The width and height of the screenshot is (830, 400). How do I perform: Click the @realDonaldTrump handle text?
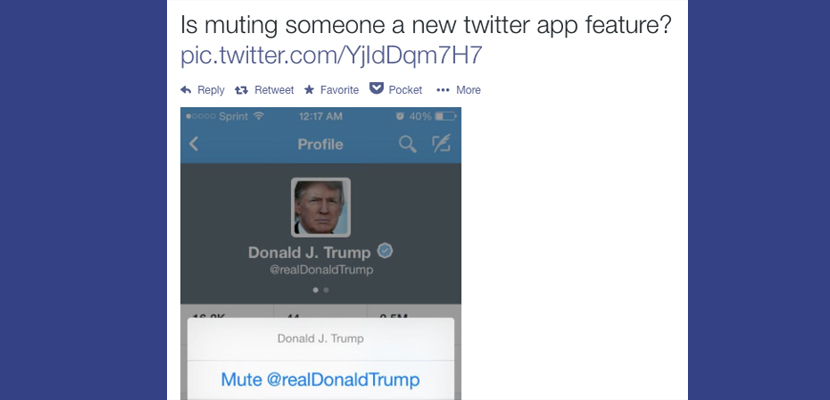pyautogui.click(x=321, y=270)
